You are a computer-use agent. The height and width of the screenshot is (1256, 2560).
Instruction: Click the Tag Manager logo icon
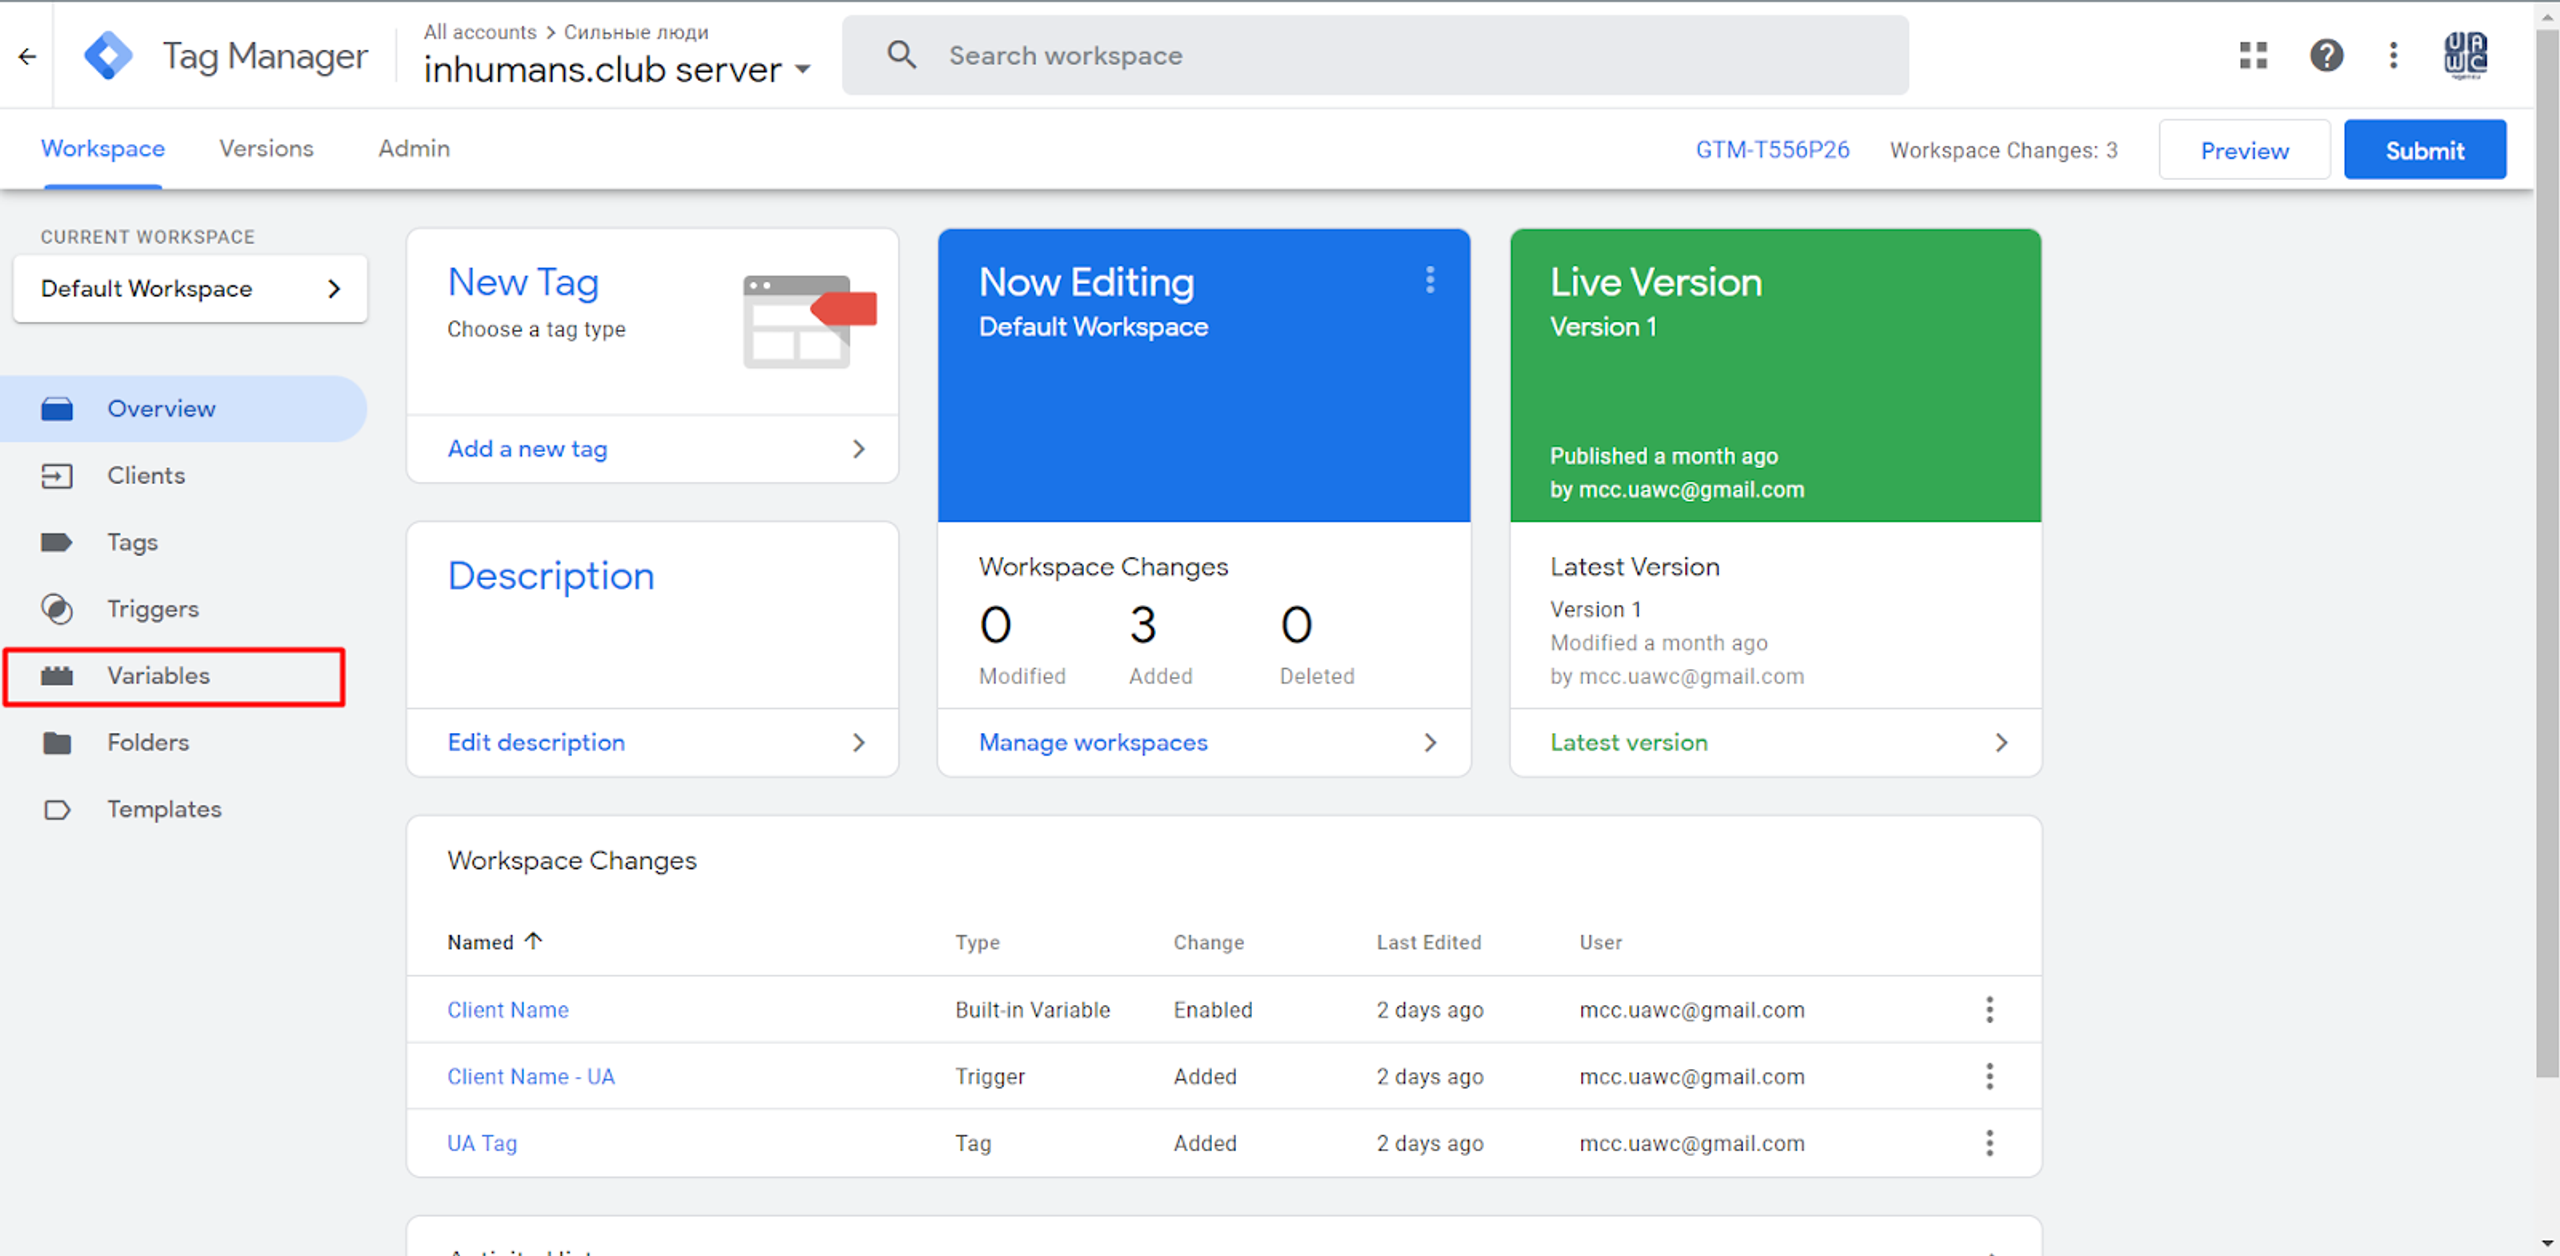pos(108,56)
